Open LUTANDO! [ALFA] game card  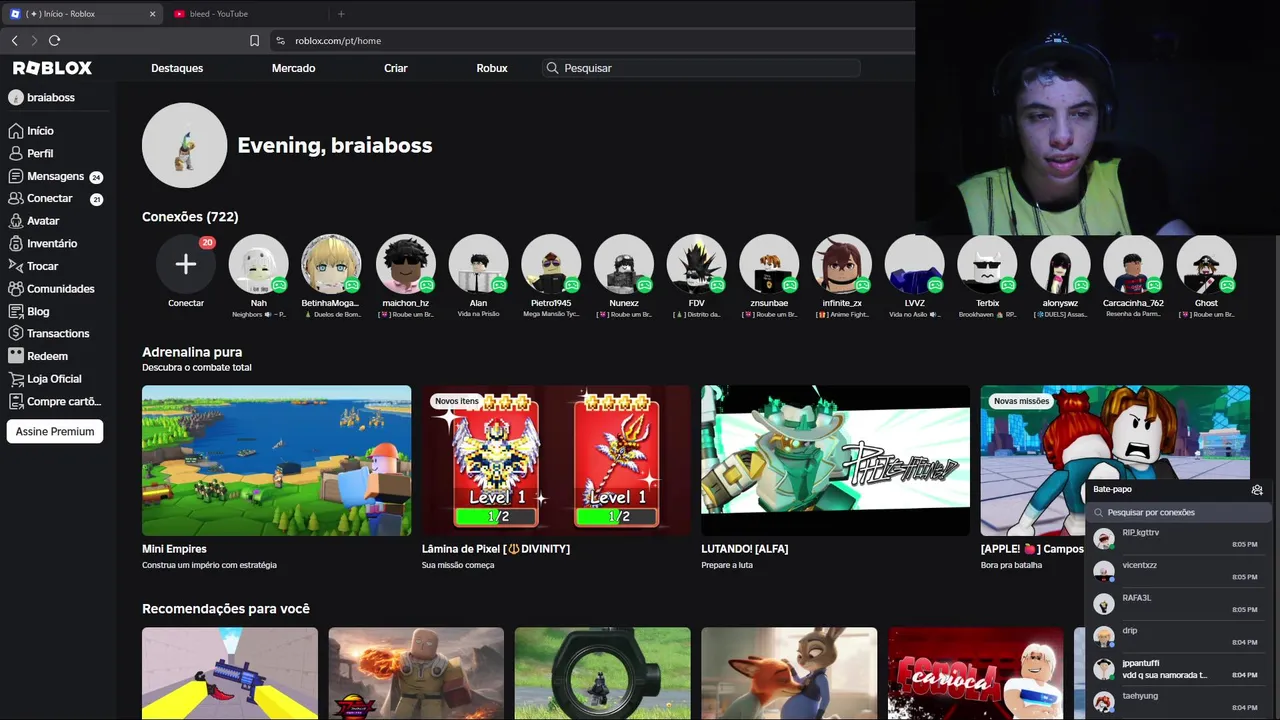point(835,478)
